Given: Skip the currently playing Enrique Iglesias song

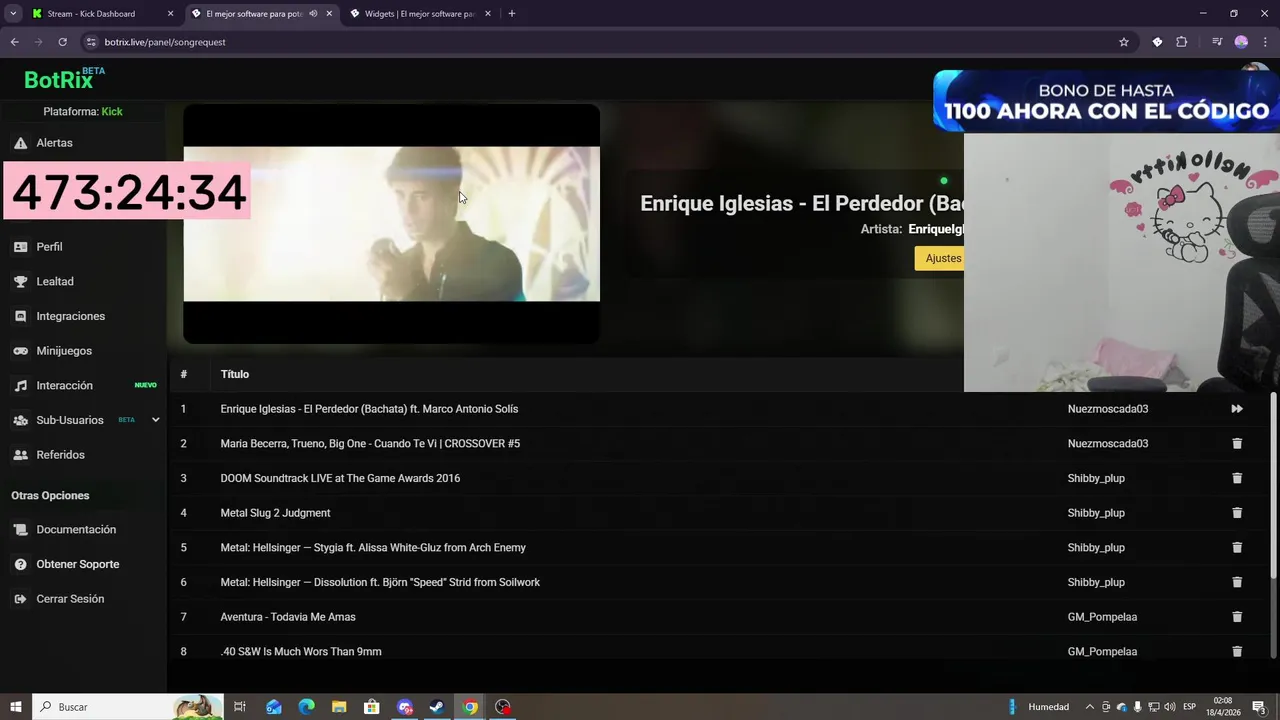Looking at the screenshot, I should click(1237, 409).
